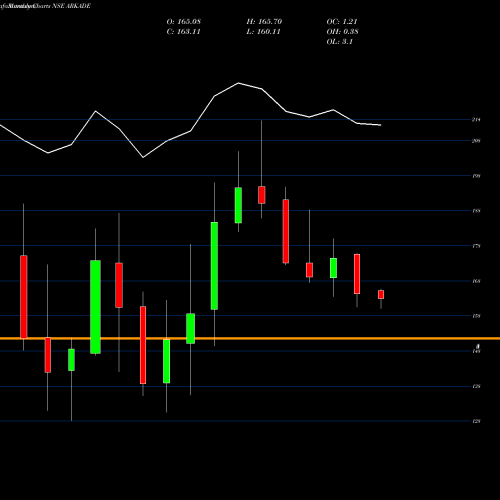500x500 pixels.
Task: Select the open value 'O: 165.08'
Action: coord(183,22)
